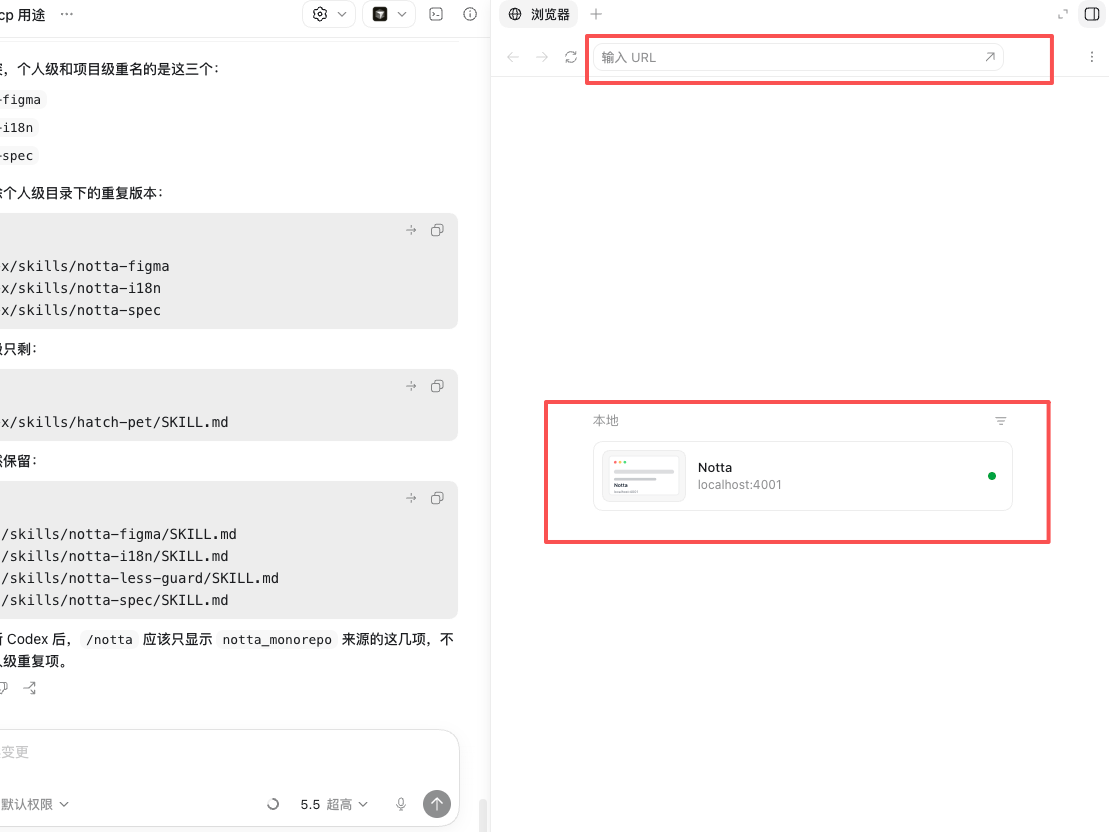Click the Notta page thumbnail preview
The width and height of the screenshot is (1109, 832).
[x=644, y=476]
